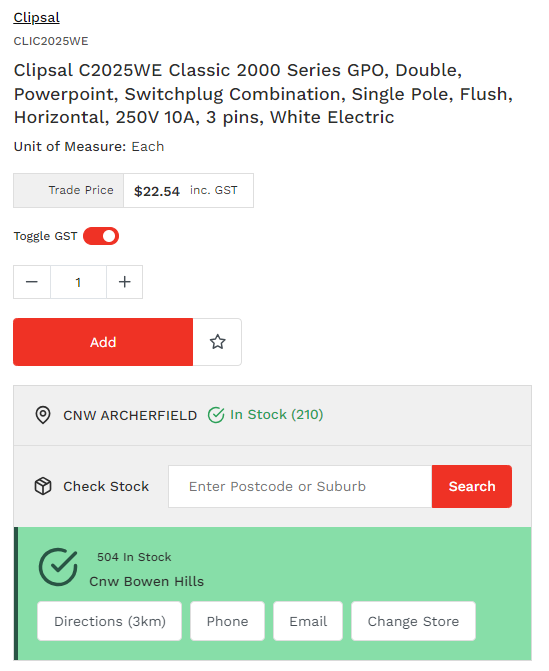Click the Email store button
This screenshot has height=671, width=549.
pos(308,621)
